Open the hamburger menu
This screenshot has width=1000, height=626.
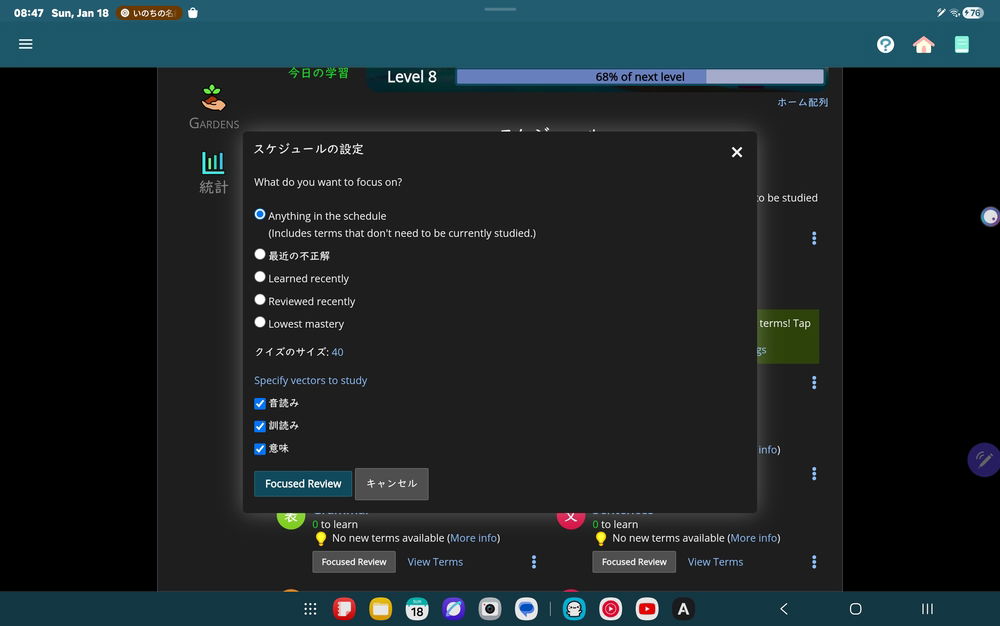click(x=26, y=44)
